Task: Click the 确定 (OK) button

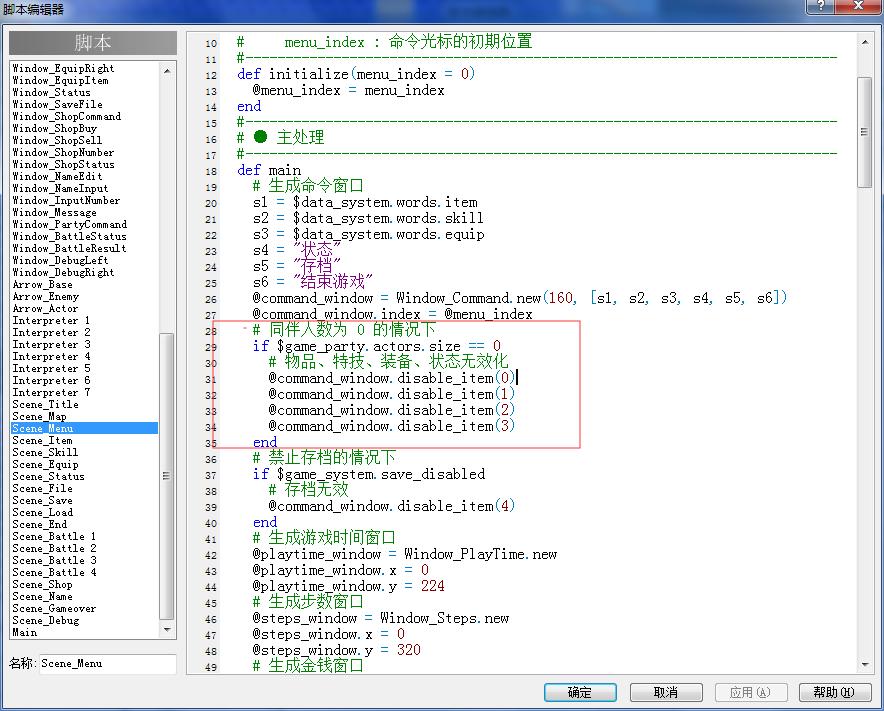Action: 580,692
